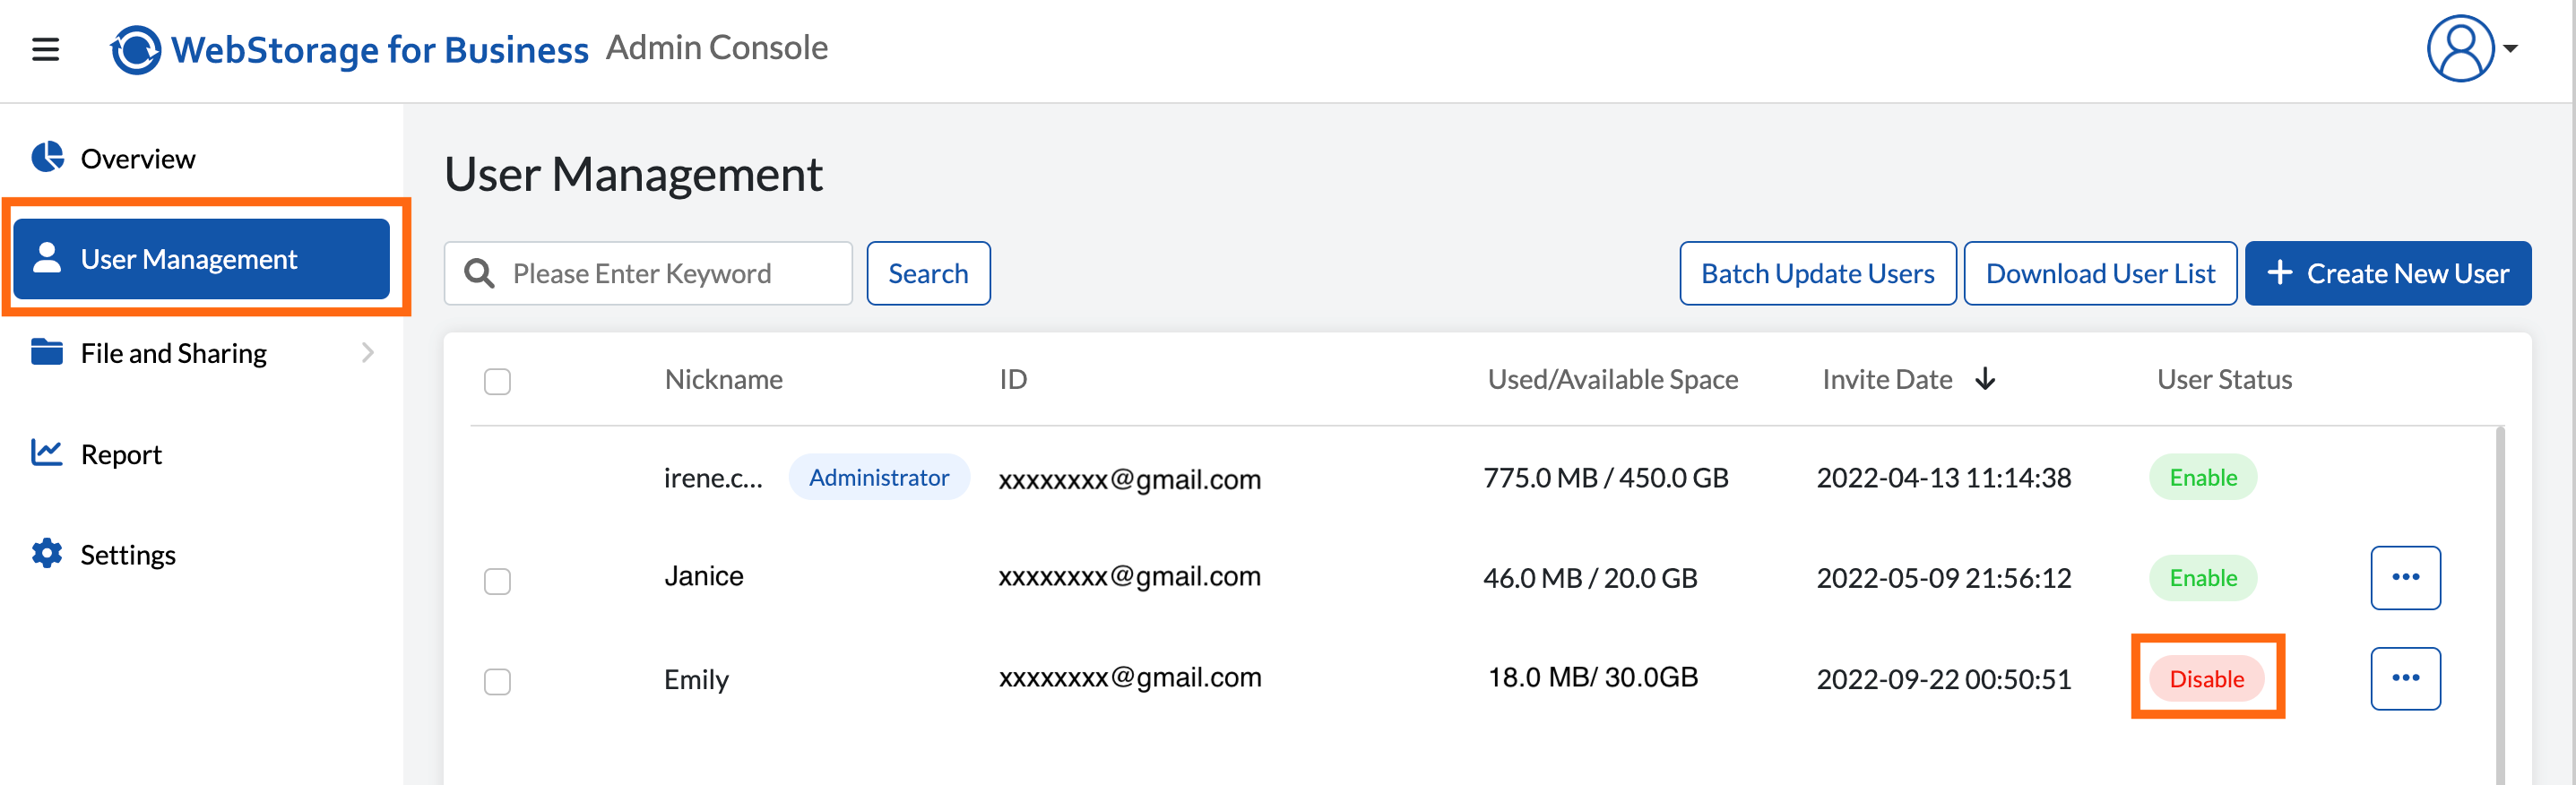Click the Report chart icon
The height and width of the screenshot is (785, 2576).
click(47, 453)
